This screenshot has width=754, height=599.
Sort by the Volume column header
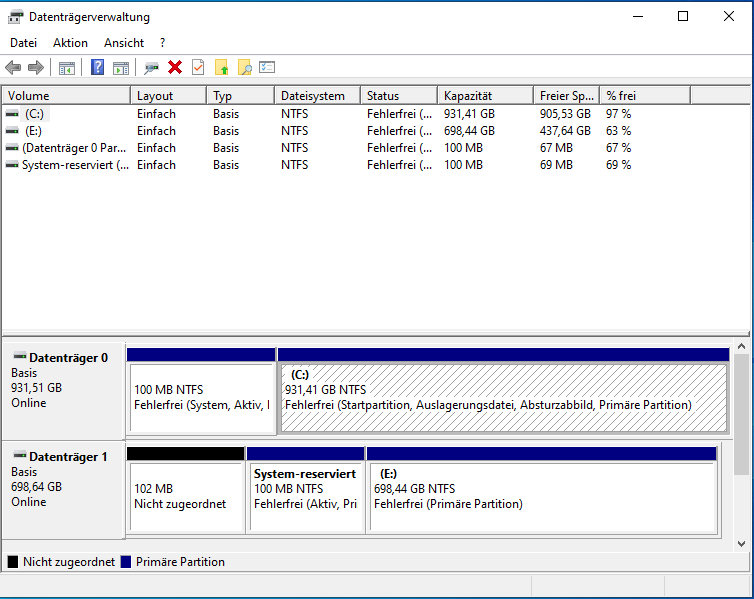tap(66, 96)
